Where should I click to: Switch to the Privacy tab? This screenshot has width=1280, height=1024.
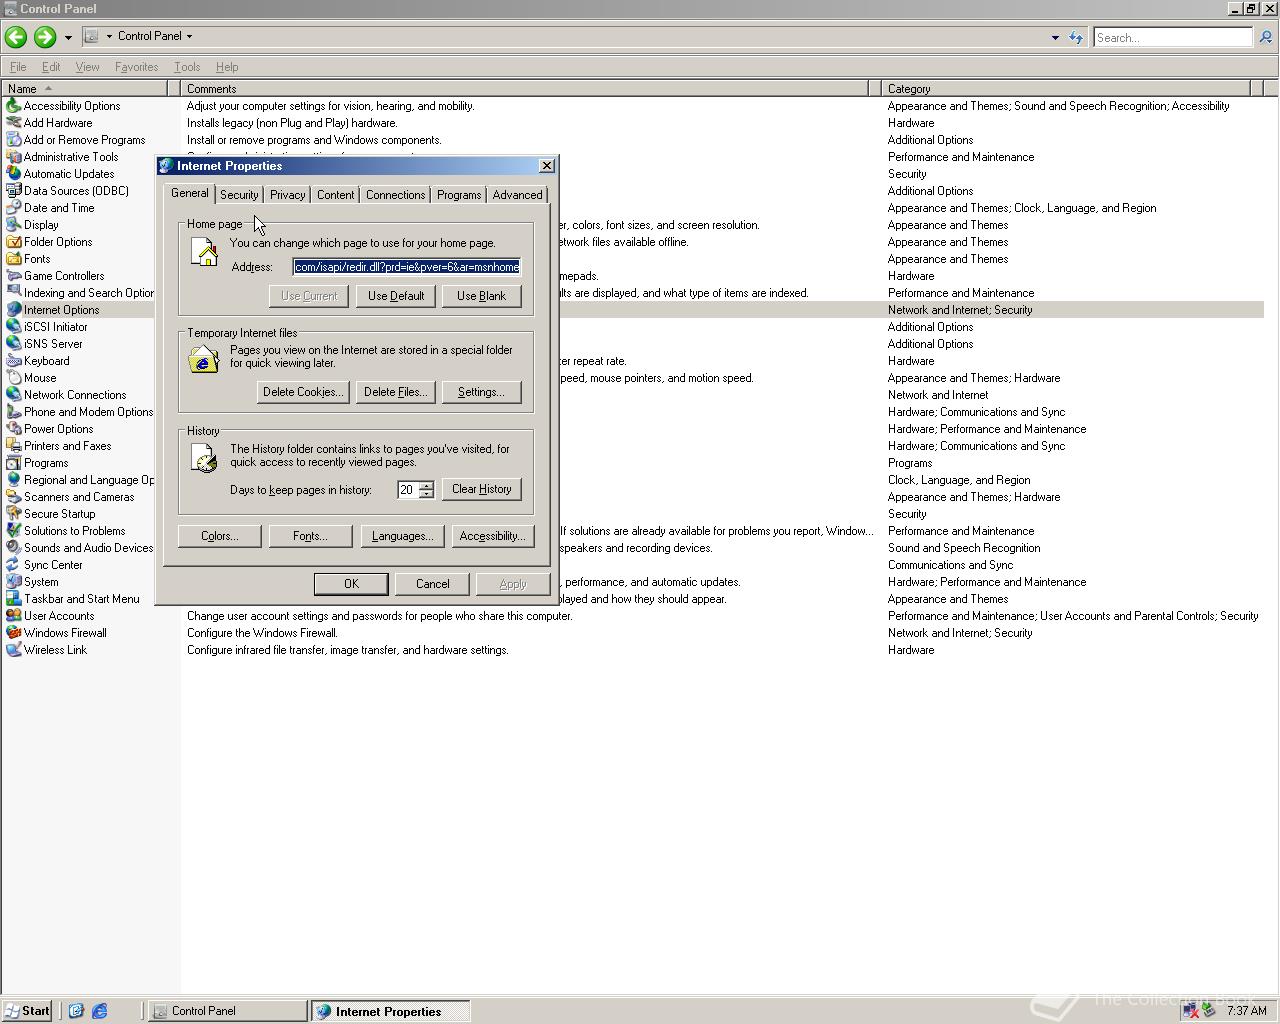[287, 195]
